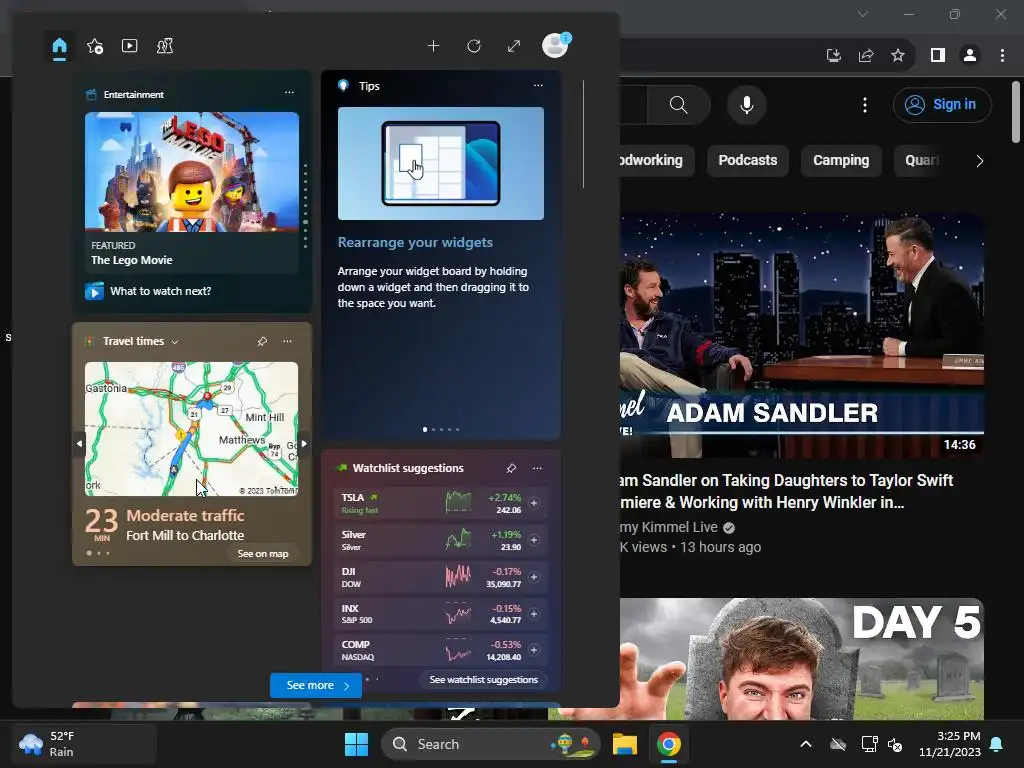This screenshot has height=768, width=1024.
Task: Click the taskbar Search box
Action: point(490,744)
